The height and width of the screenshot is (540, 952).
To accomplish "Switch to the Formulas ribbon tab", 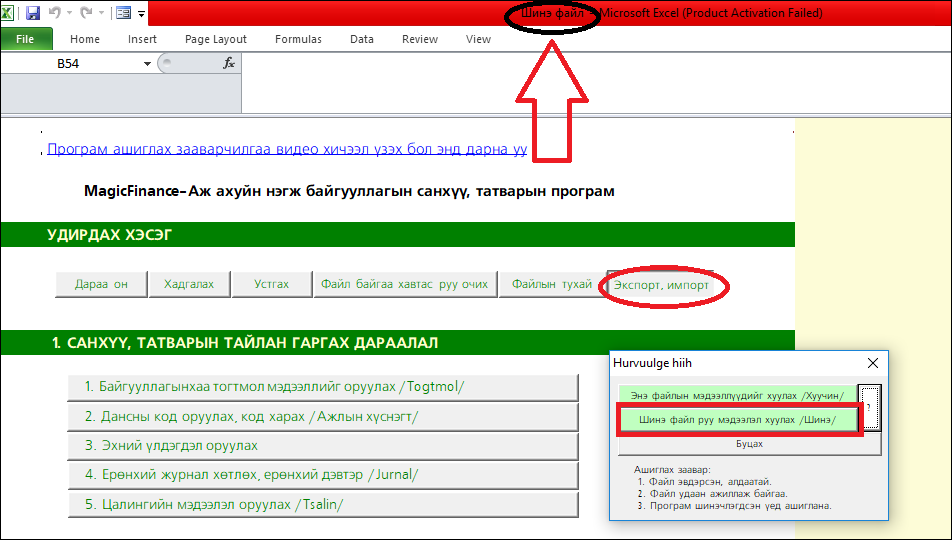I will pos(298,39).
